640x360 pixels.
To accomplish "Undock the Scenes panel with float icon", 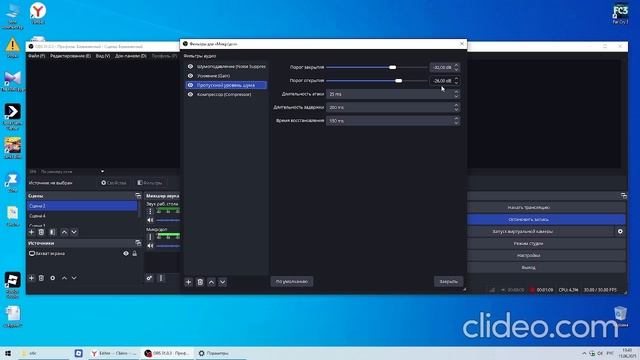I will coord(138,196).
